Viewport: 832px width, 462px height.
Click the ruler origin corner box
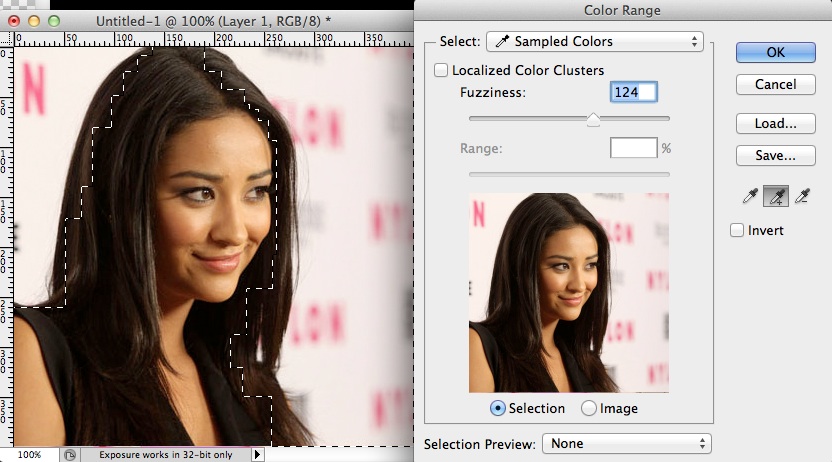click(x=6, y=38)
